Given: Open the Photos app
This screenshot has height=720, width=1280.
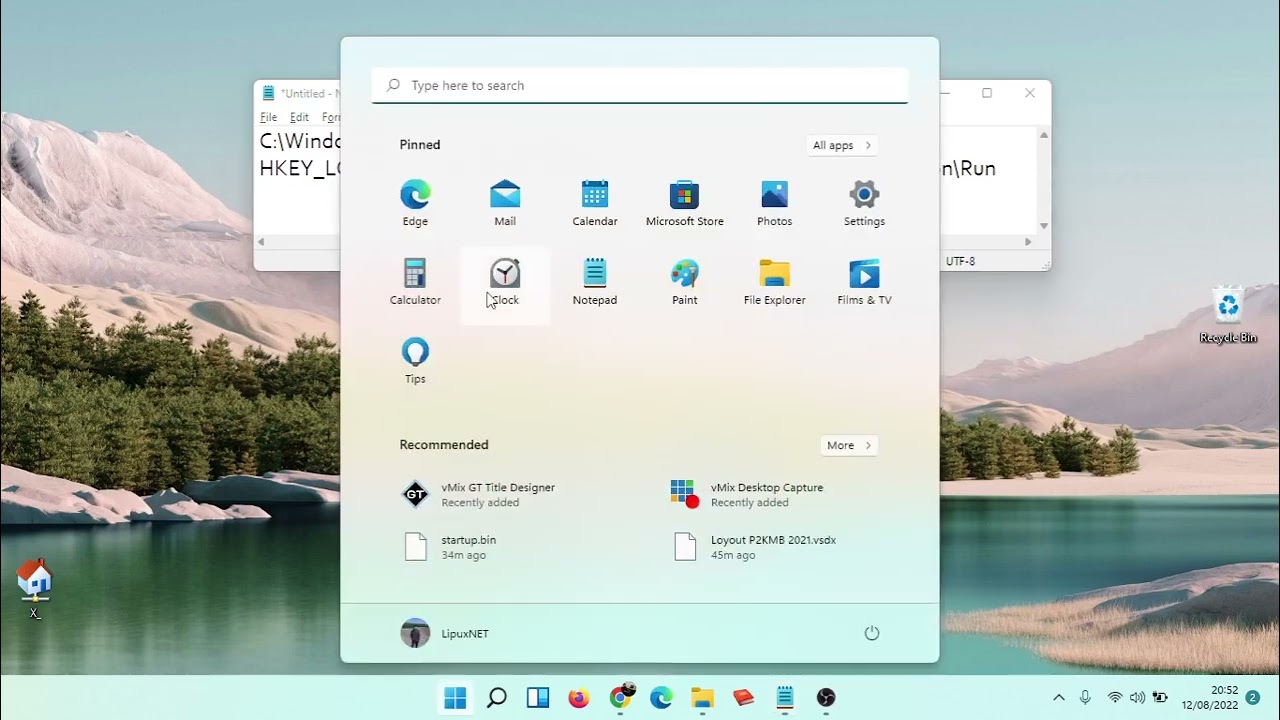Looking at the screenshot, I should click(x=775, y=203).
